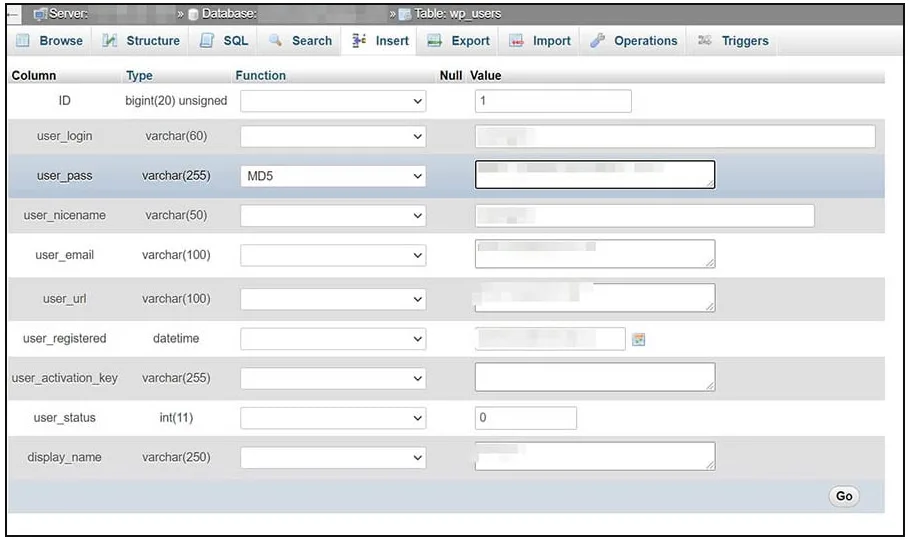Click the Server breadcrumb link
Image resolution: width=910 pixels, height=540 pixels.
(x=67, y=14)
